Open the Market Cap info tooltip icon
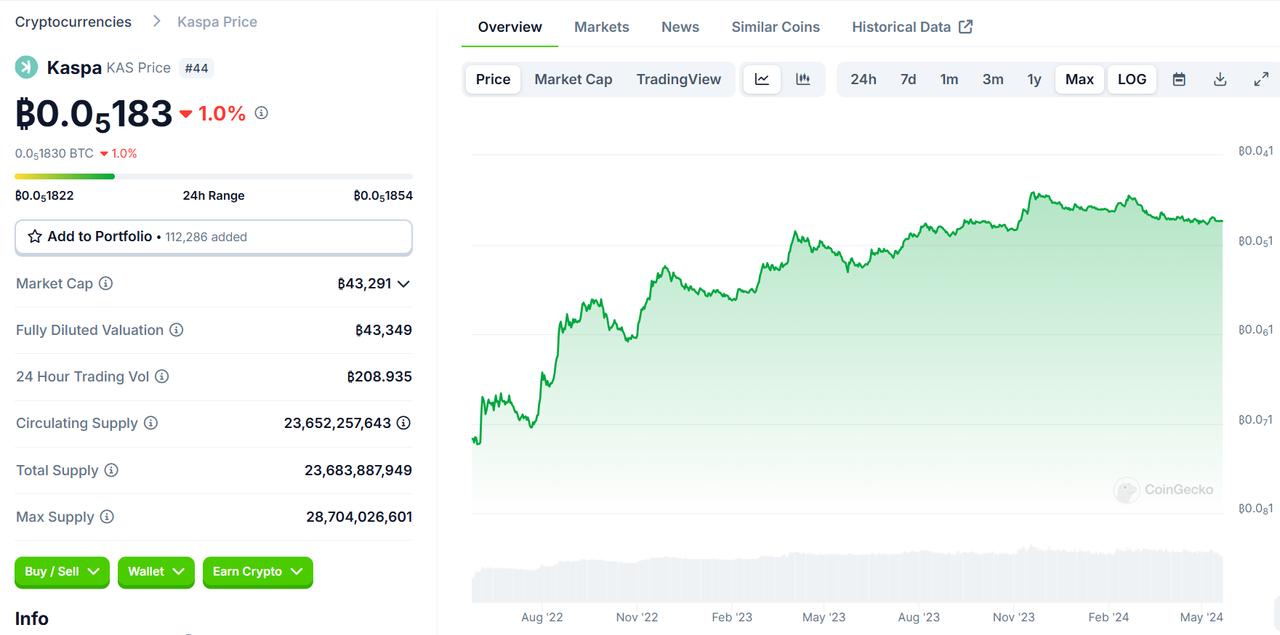Image resolution: width=1280 pixels, height=635 pixels. (106, 284)
